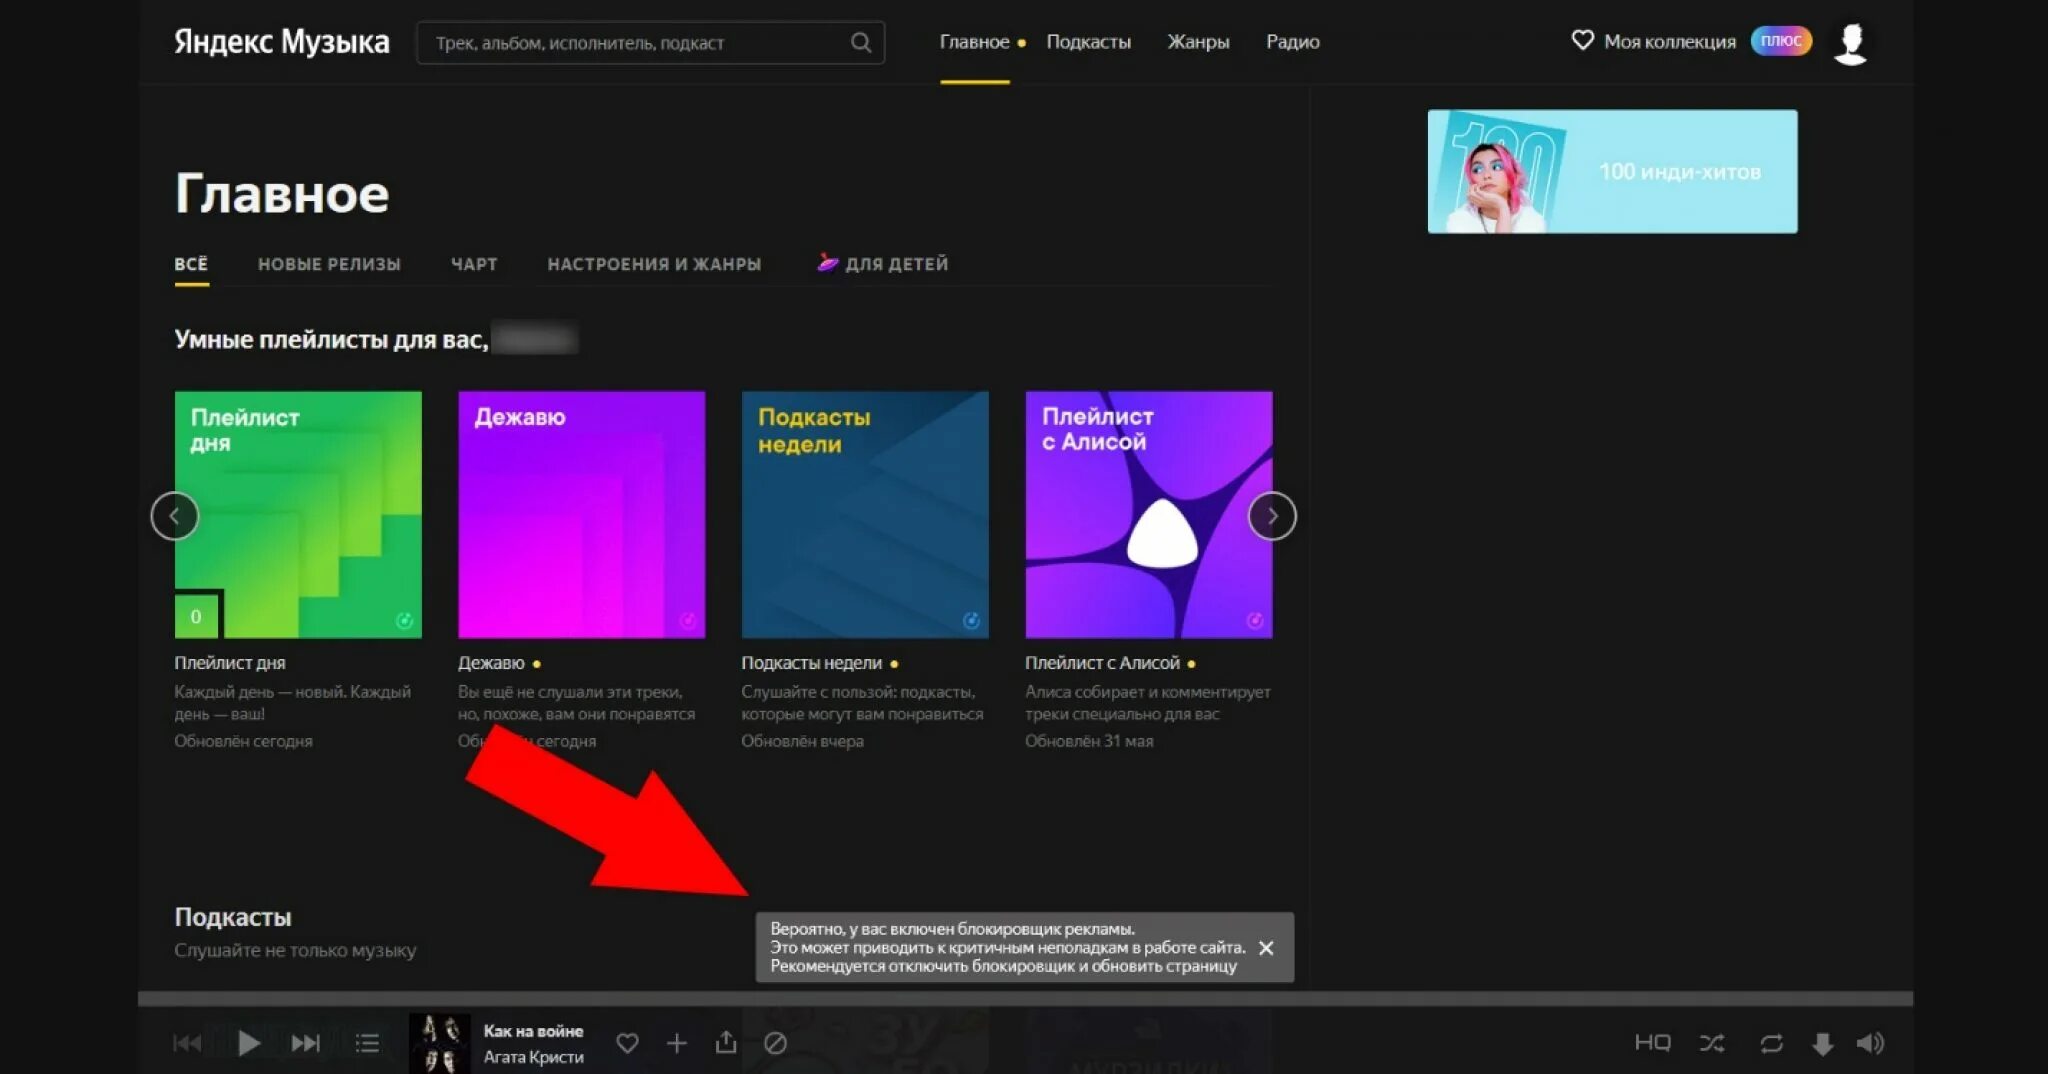
Task: Toggle HQ sound quality
Action: pos(1652,1042)
